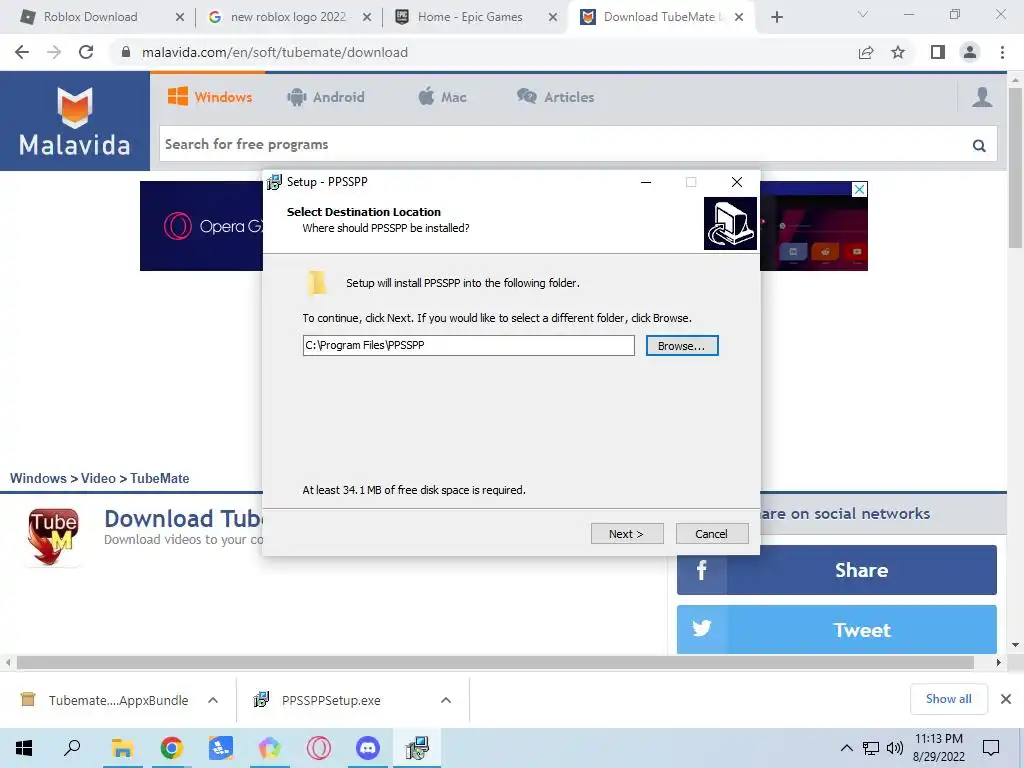Open the Opera GX advertisement banner
This screenshot has width=1024, height=768.
pyautogui.click(x=201, y=226)
